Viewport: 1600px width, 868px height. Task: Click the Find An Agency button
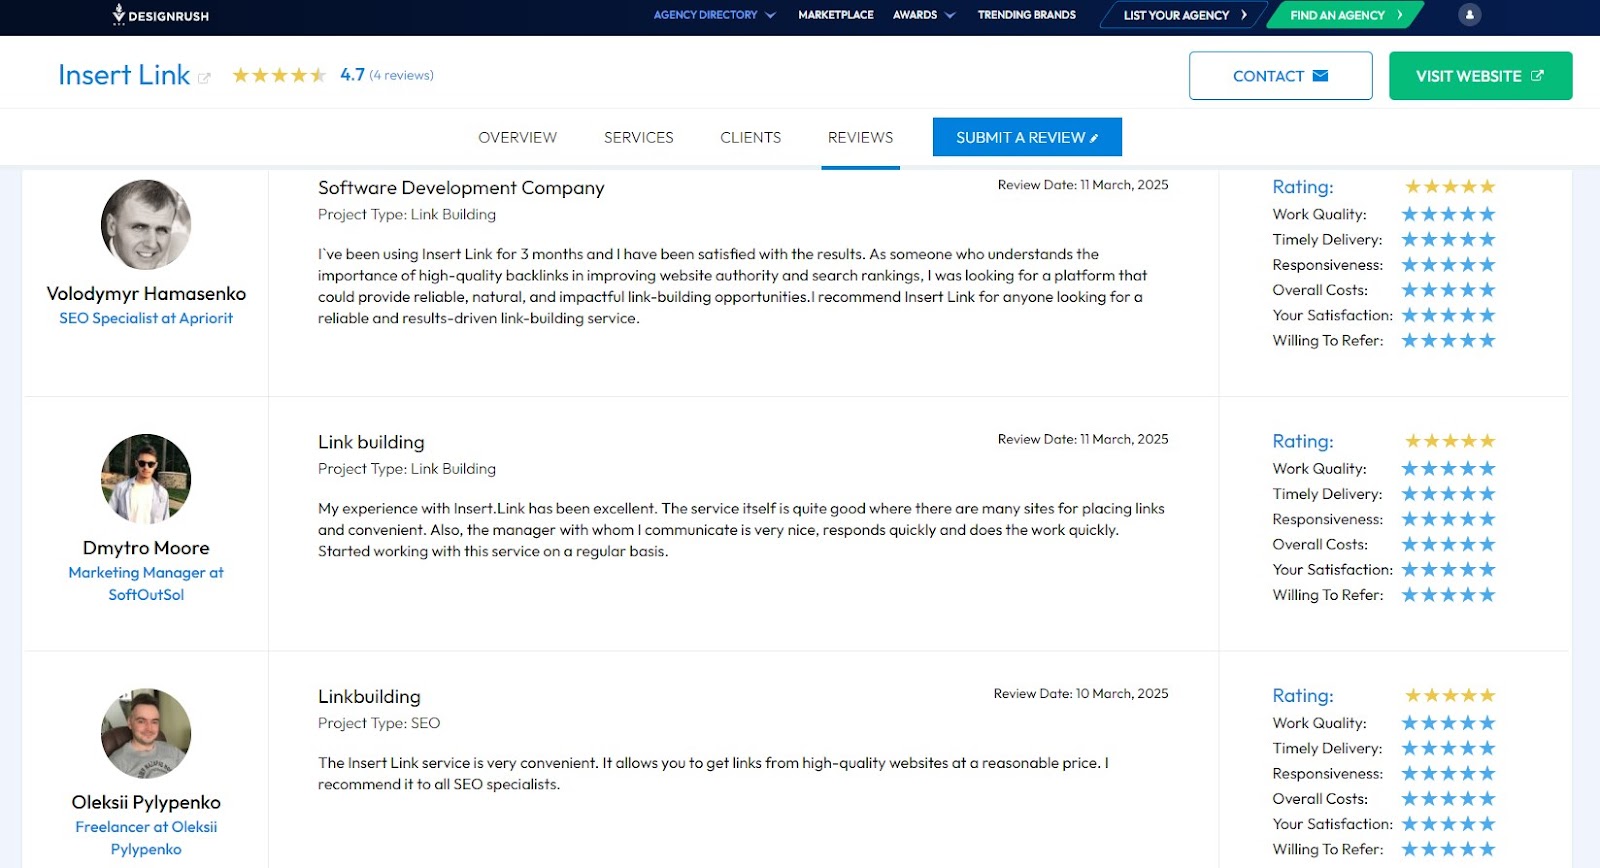tap(1346, 15)
